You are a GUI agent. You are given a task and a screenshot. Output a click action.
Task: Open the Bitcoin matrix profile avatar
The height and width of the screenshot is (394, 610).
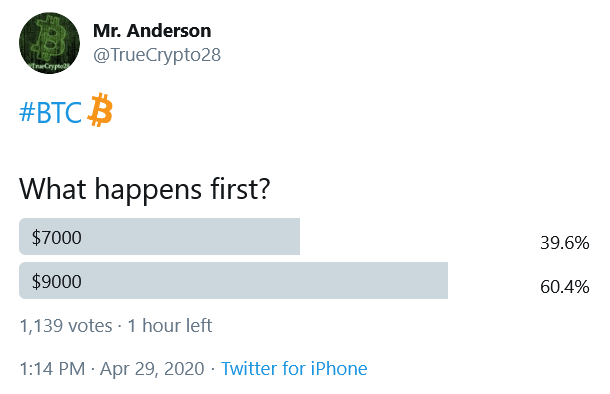49,43
